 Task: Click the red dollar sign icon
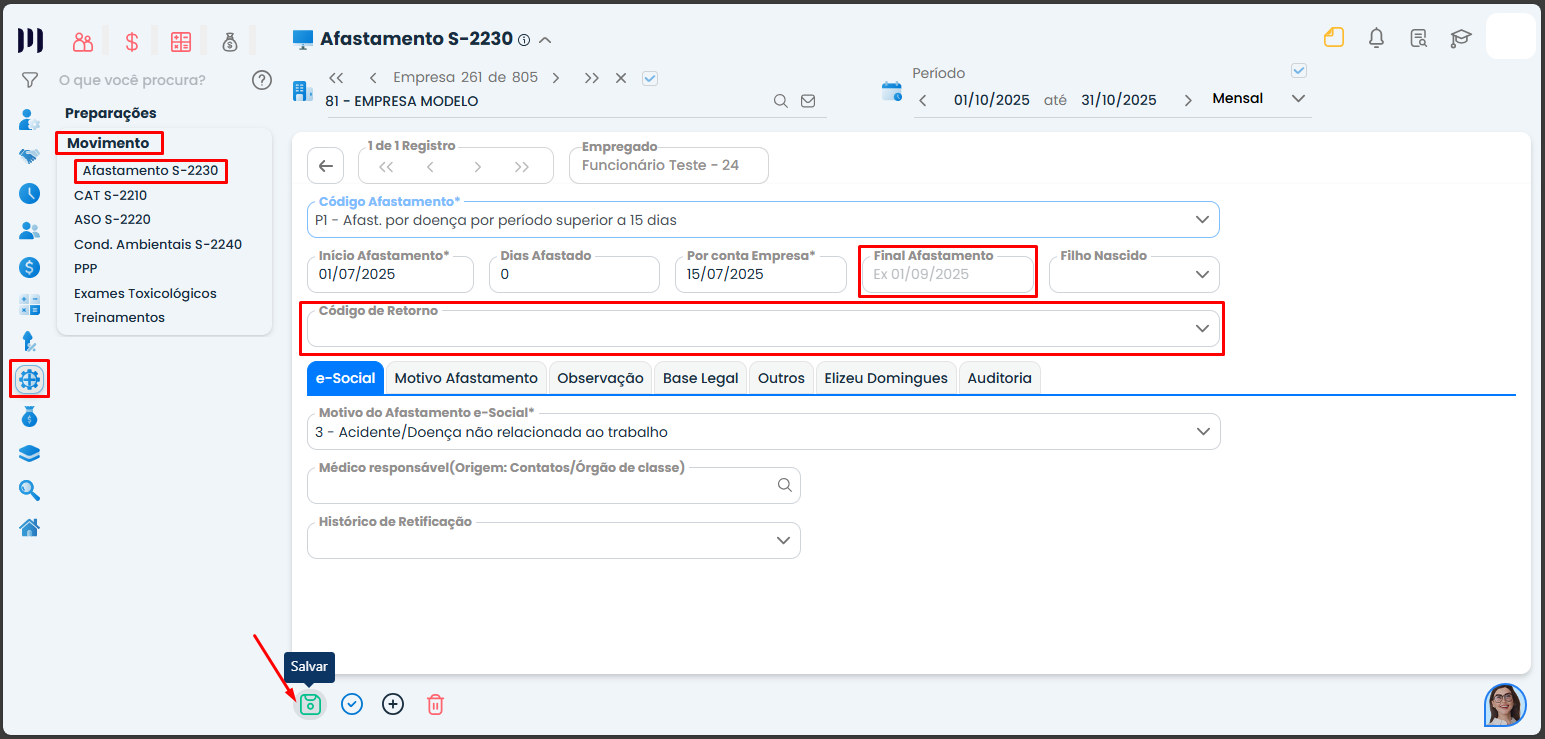pos(132,41)
